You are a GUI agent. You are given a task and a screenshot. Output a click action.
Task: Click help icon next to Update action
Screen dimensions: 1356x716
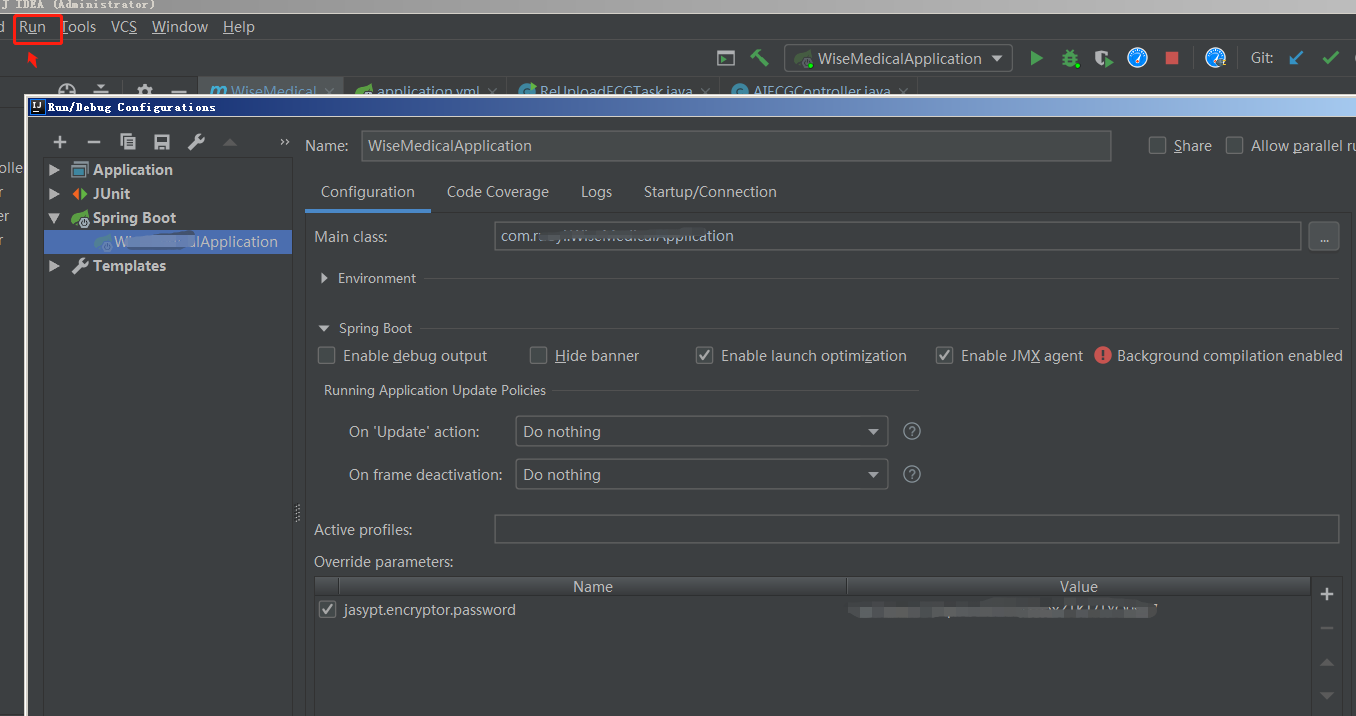[911, 431]
